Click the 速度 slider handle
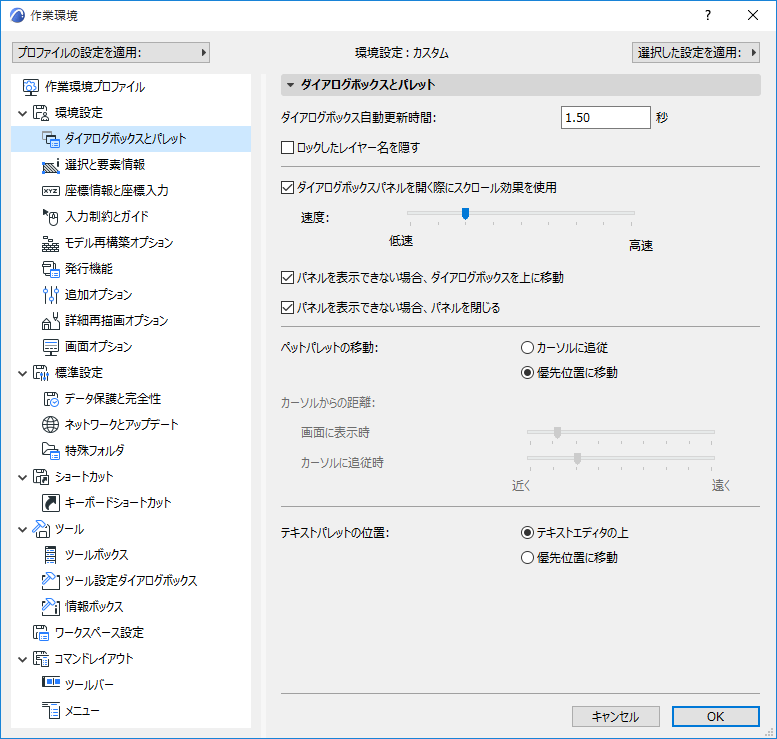777x739 pixels. (465, 214)
